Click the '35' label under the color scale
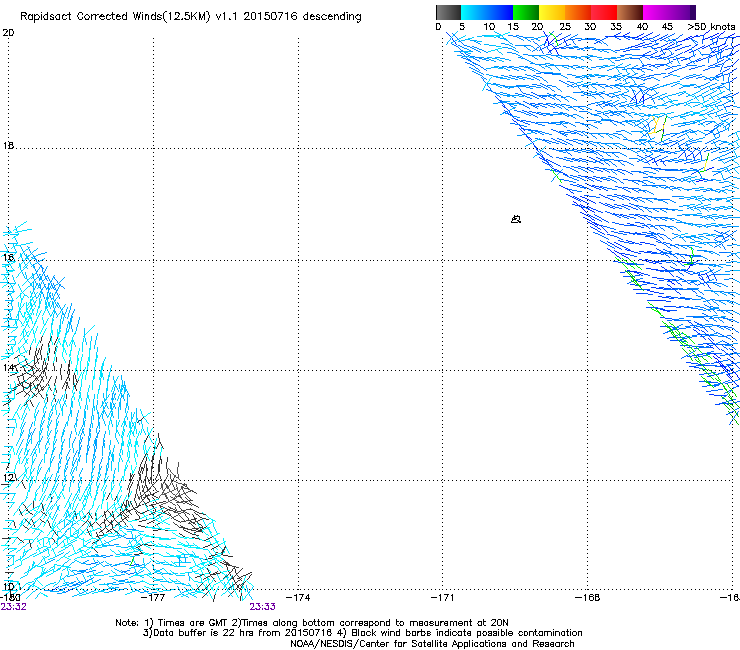Image resolution: width=740 pixels, height=650 pixels. (x=616, y=27)
